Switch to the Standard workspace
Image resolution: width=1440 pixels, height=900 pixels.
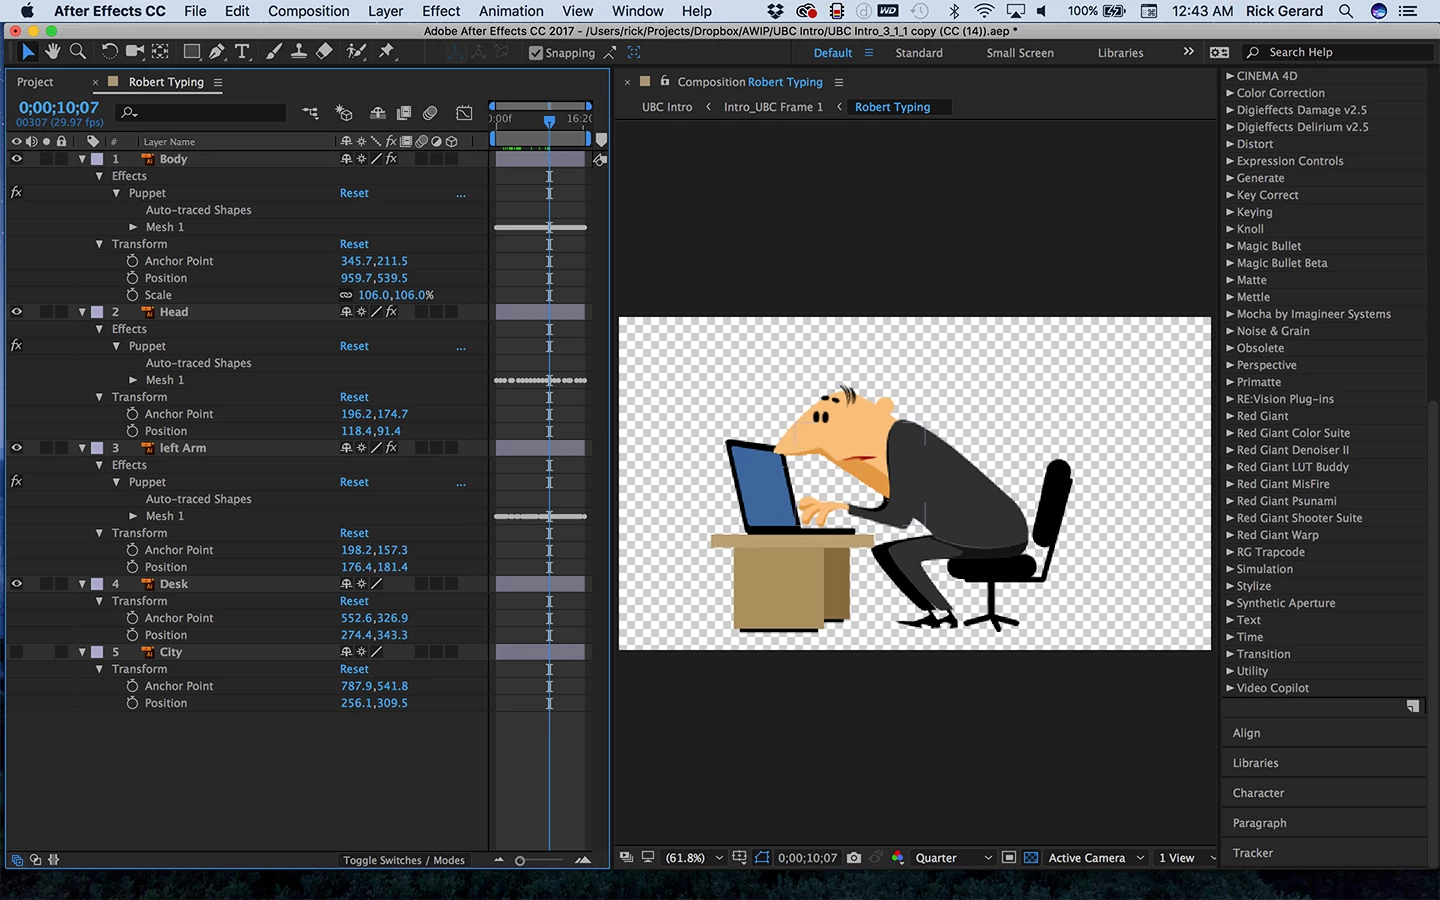(919, 53)
